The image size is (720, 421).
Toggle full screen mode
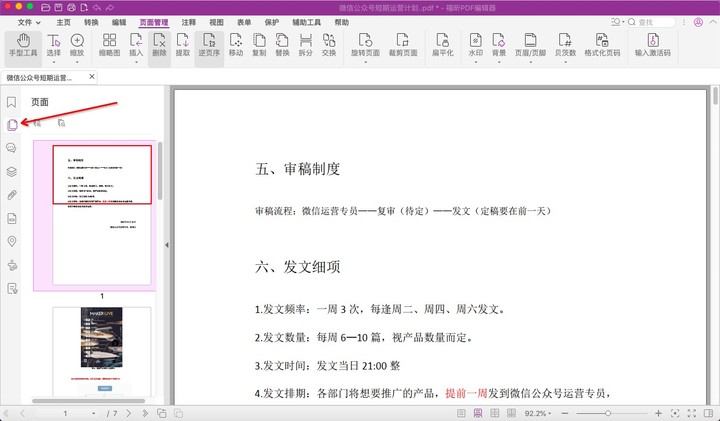click(x=692, y=413)
